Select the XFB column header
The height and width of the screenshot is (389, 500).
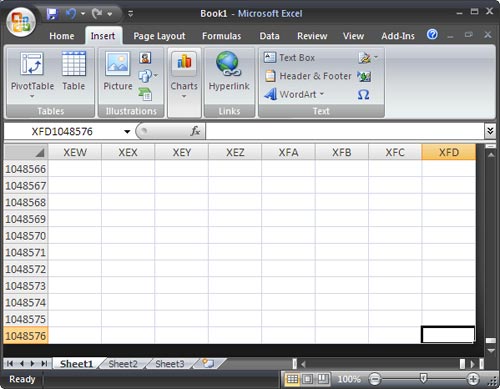pyautogui.click(x=342, y=152)
